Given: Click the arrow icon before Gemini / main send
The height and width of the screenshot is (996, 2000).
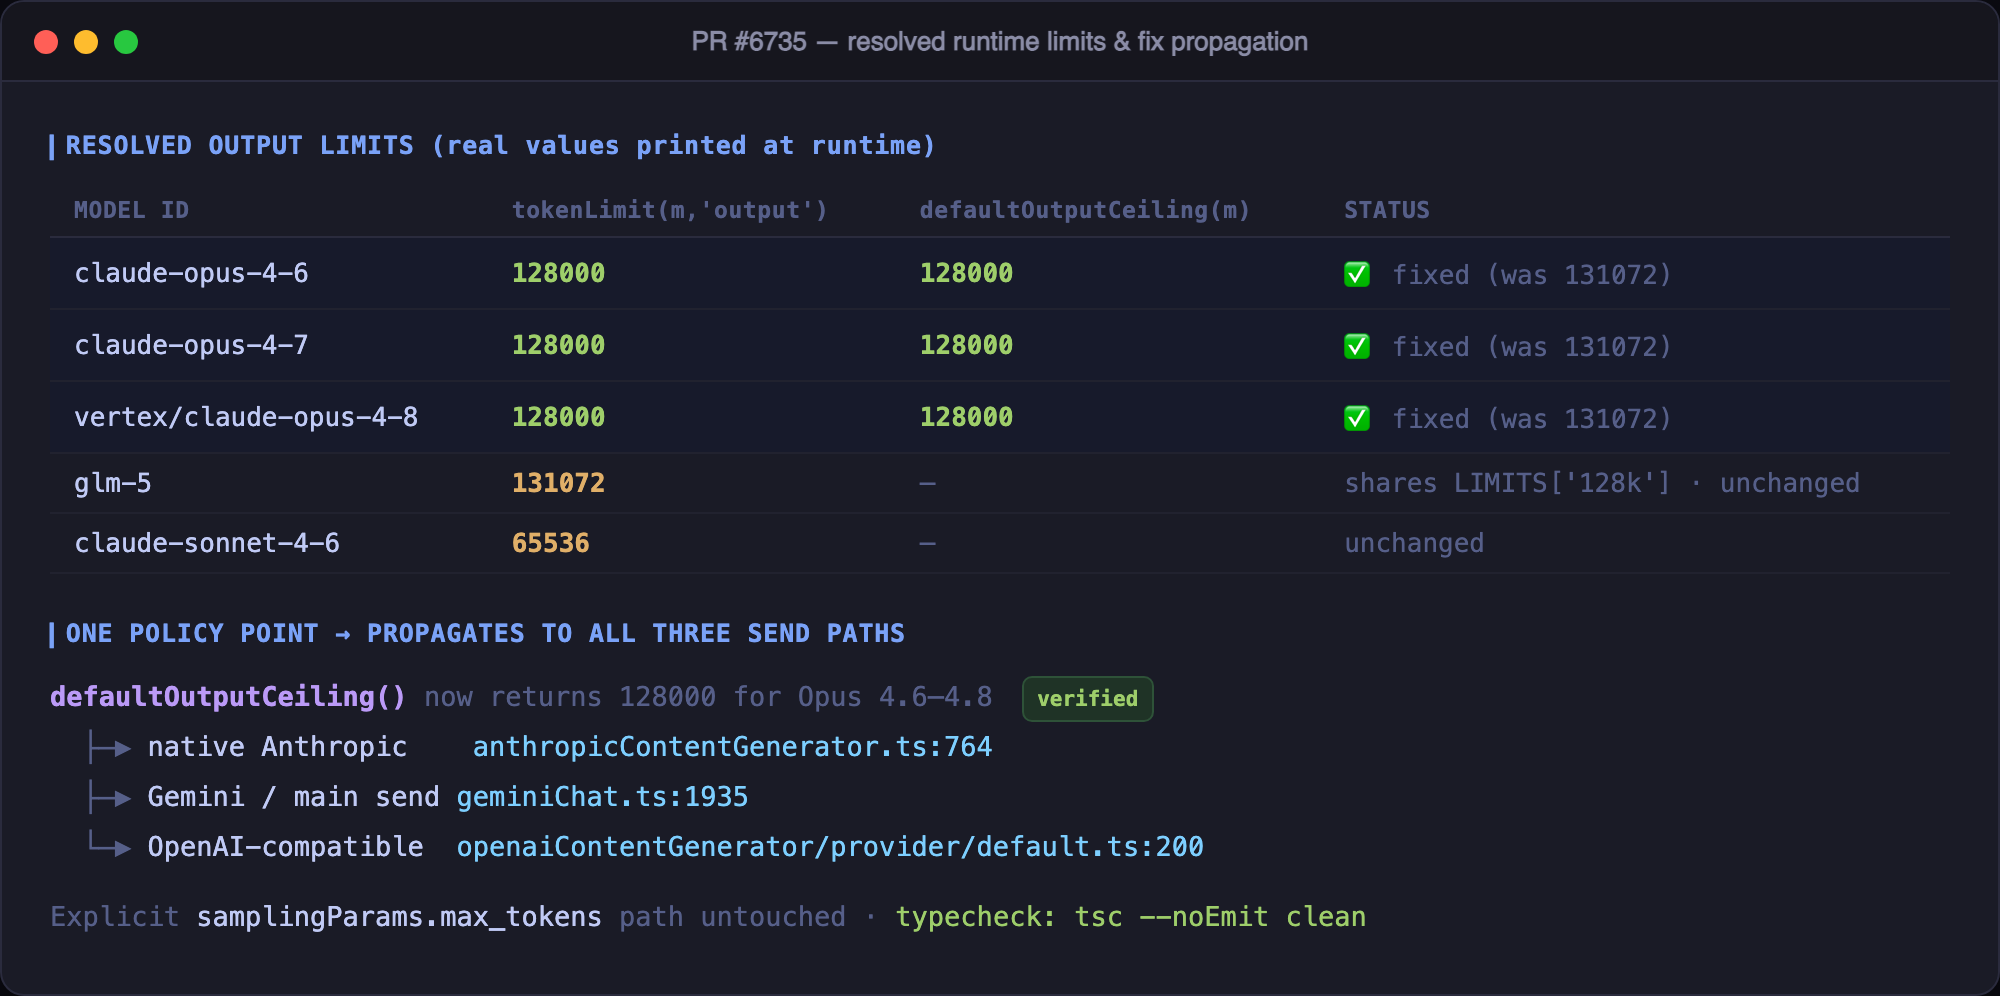Looking at the screenshot, I should coord(109,796).
